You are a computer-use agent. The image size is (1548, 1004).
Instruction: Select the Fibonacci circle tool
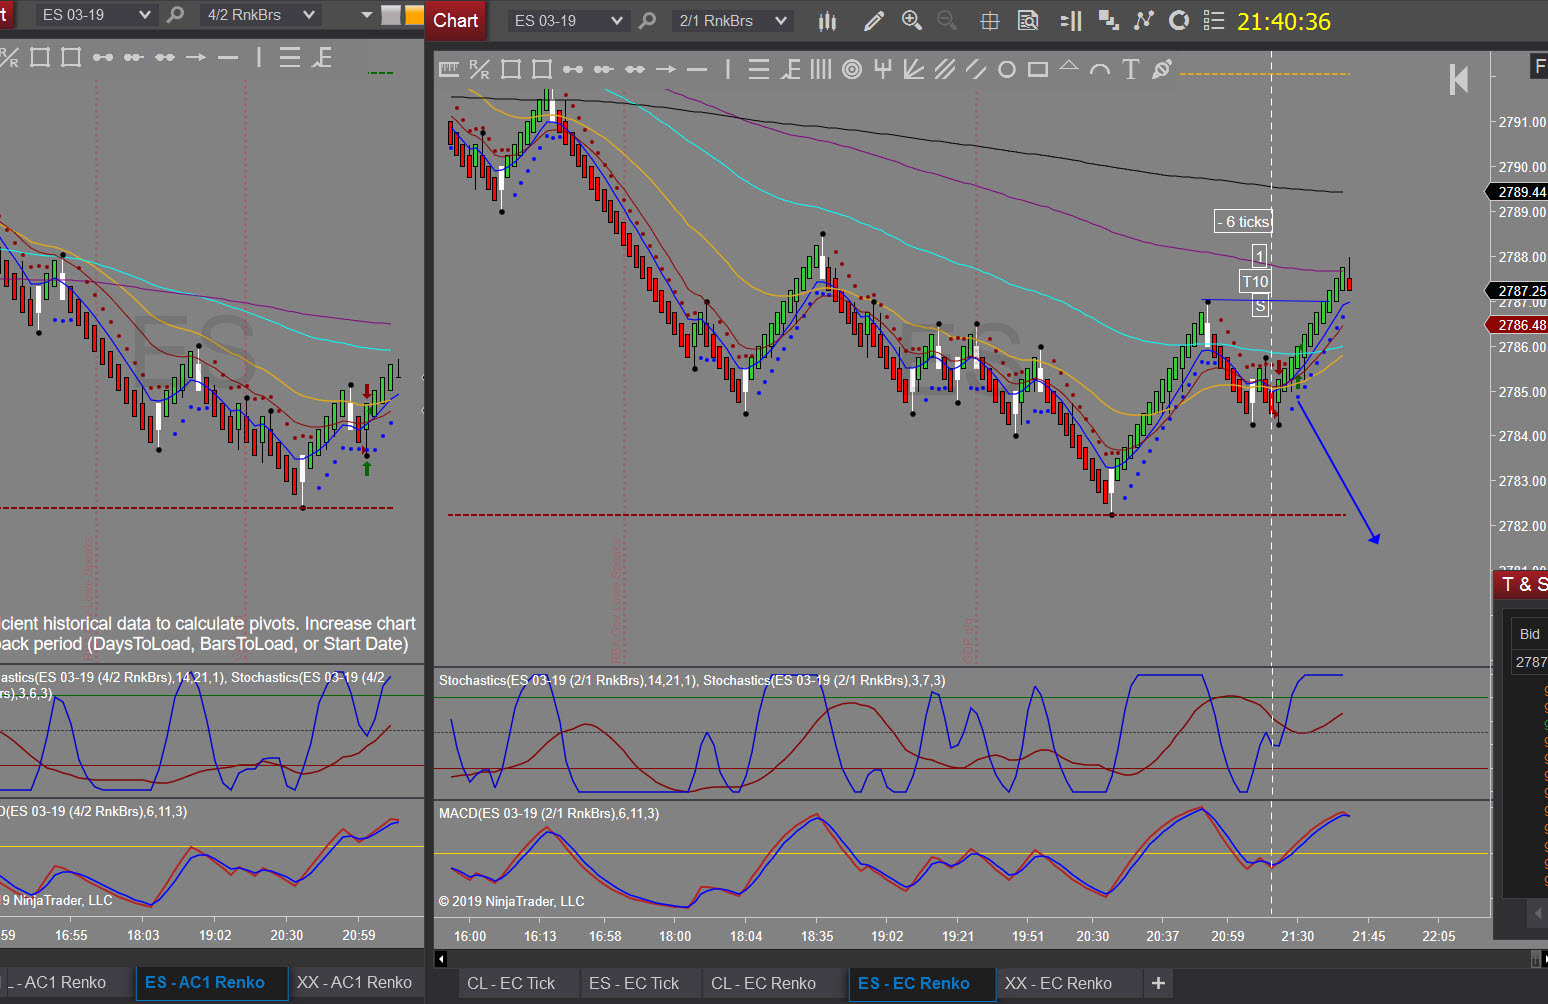[852, 69]
